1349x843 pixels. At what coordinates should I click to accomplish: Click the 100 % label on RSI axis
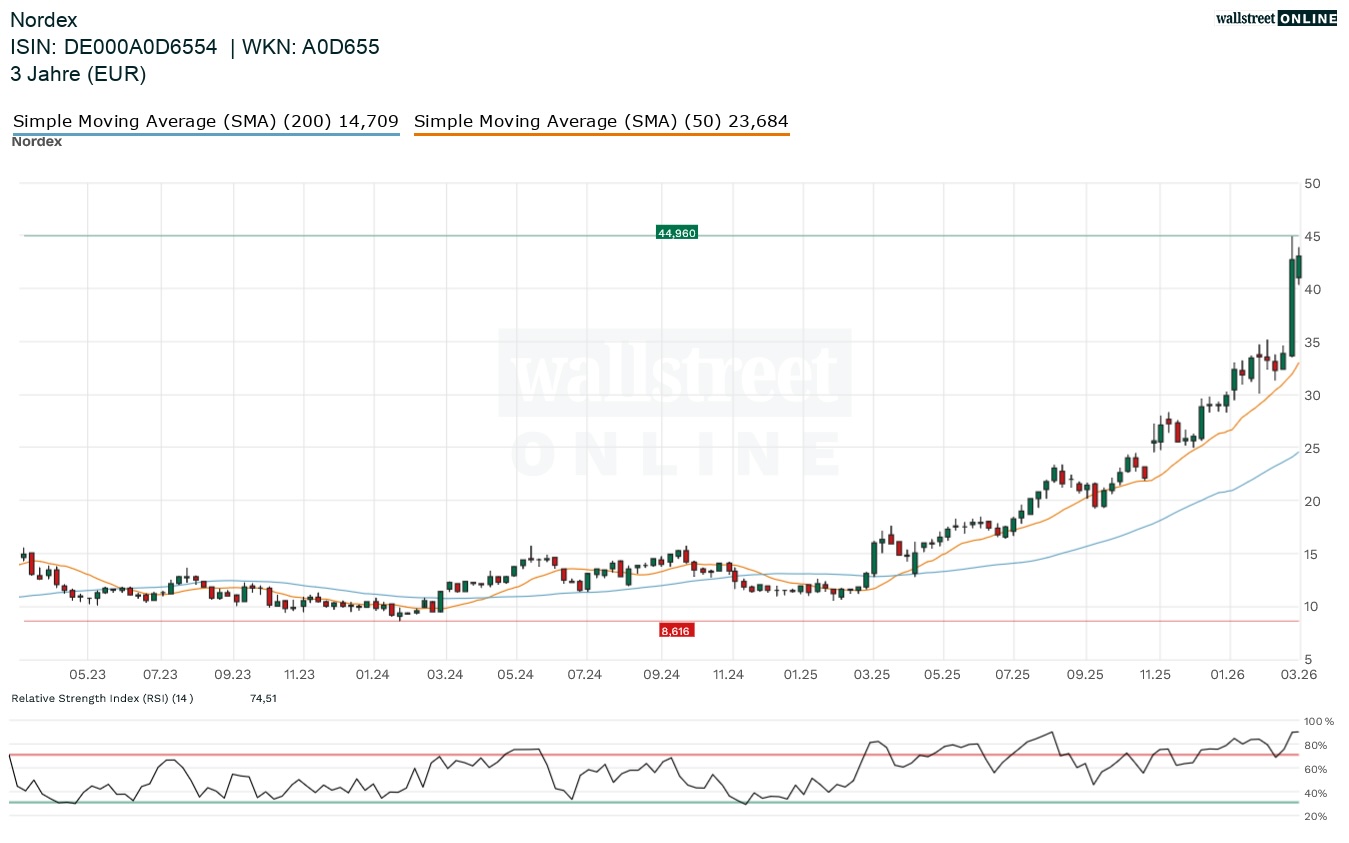click(1317, 721)
